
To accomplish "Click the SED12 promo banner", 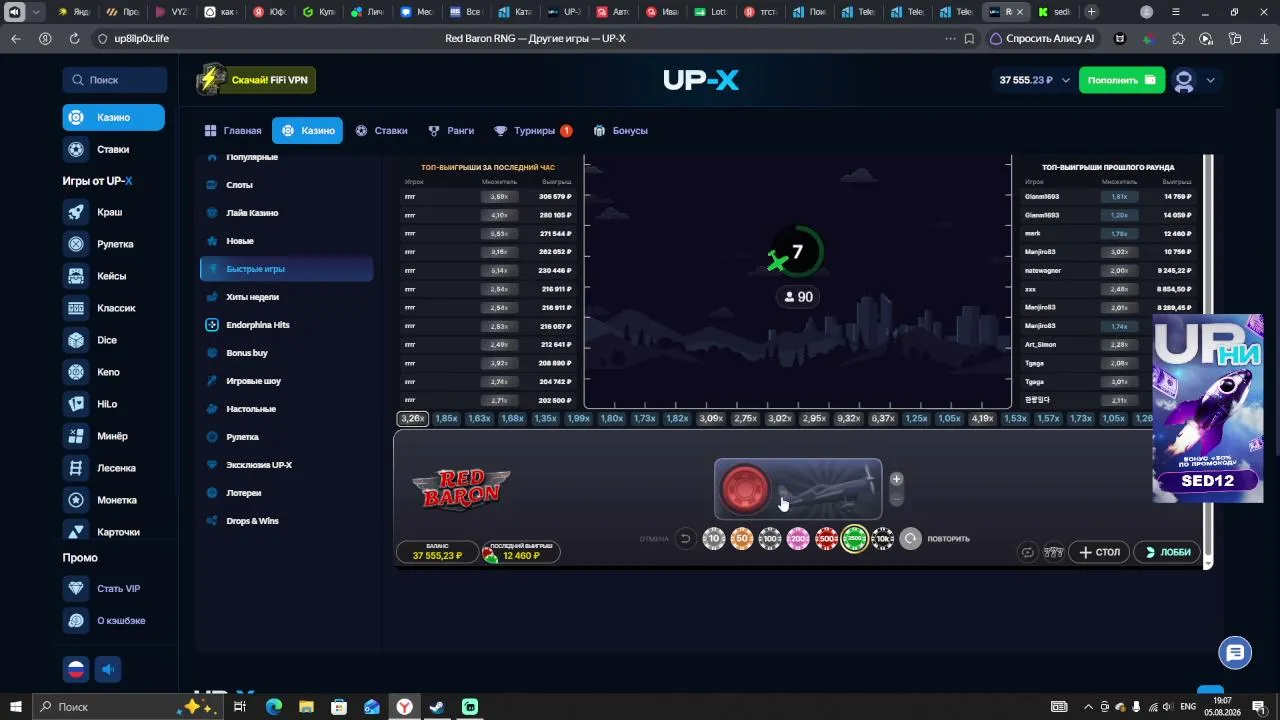I will [1208, 408].
